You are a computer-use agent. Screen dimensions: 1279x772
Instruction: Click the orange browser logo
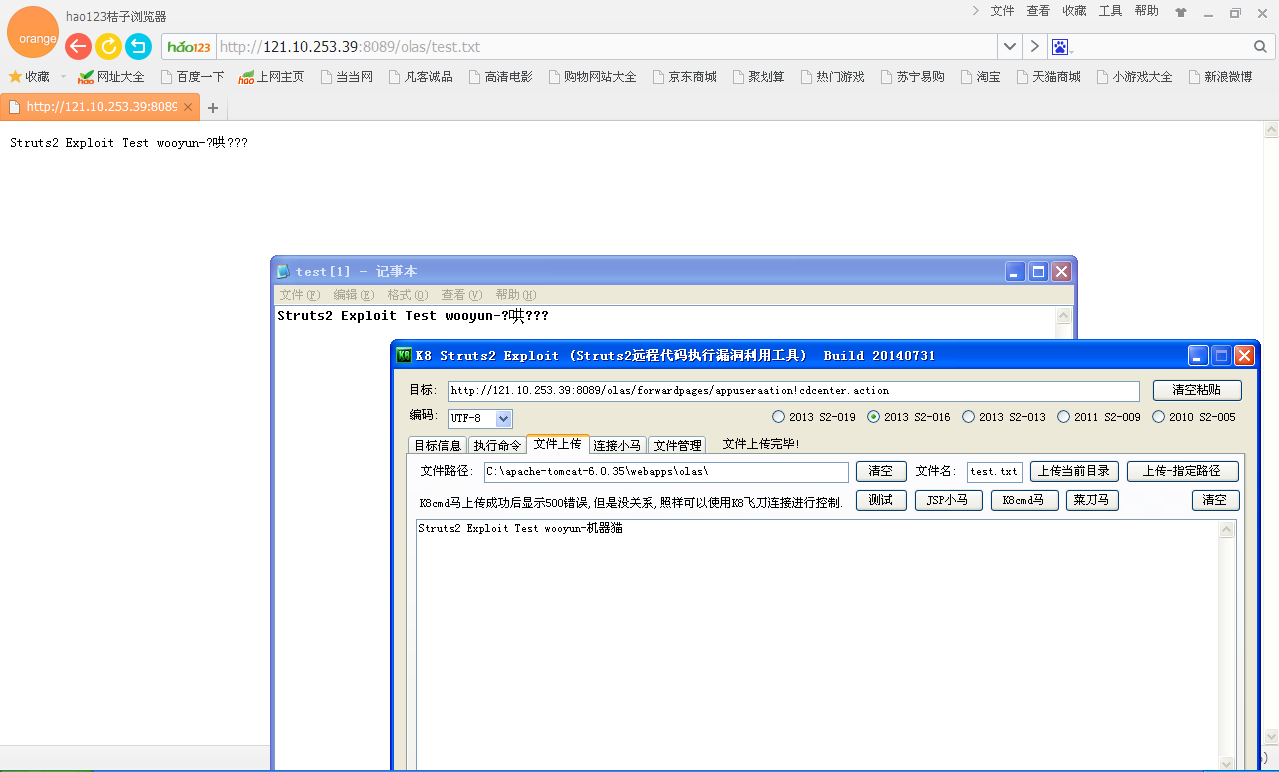click(33, 33)
